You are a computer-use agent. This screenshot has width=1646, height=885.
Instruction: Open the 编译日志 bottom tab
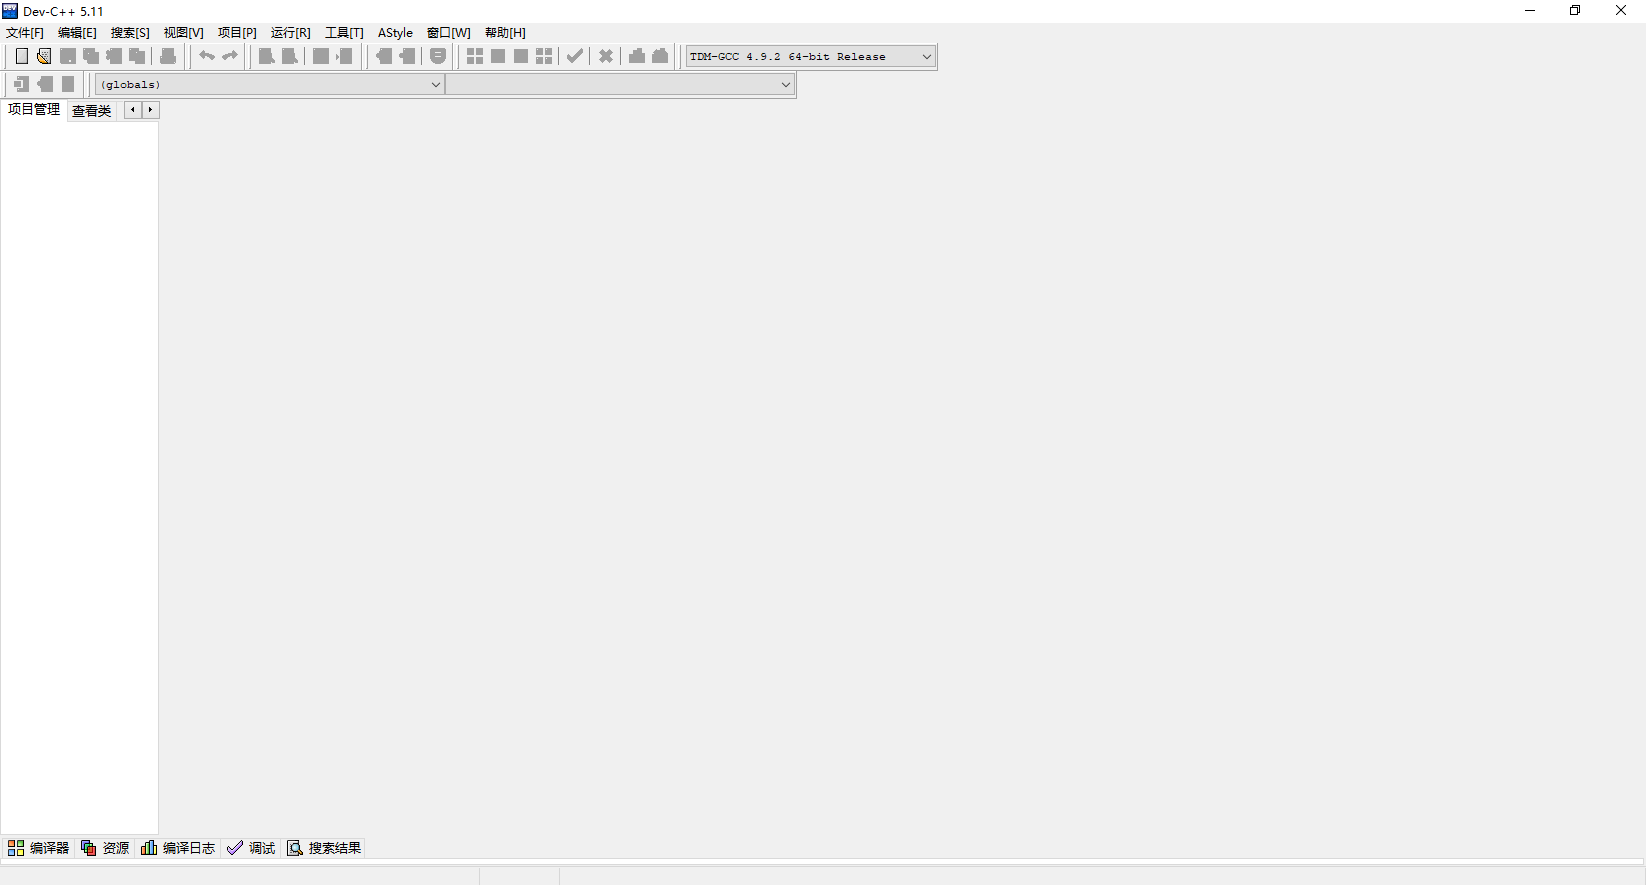click(x=178, y=848)
